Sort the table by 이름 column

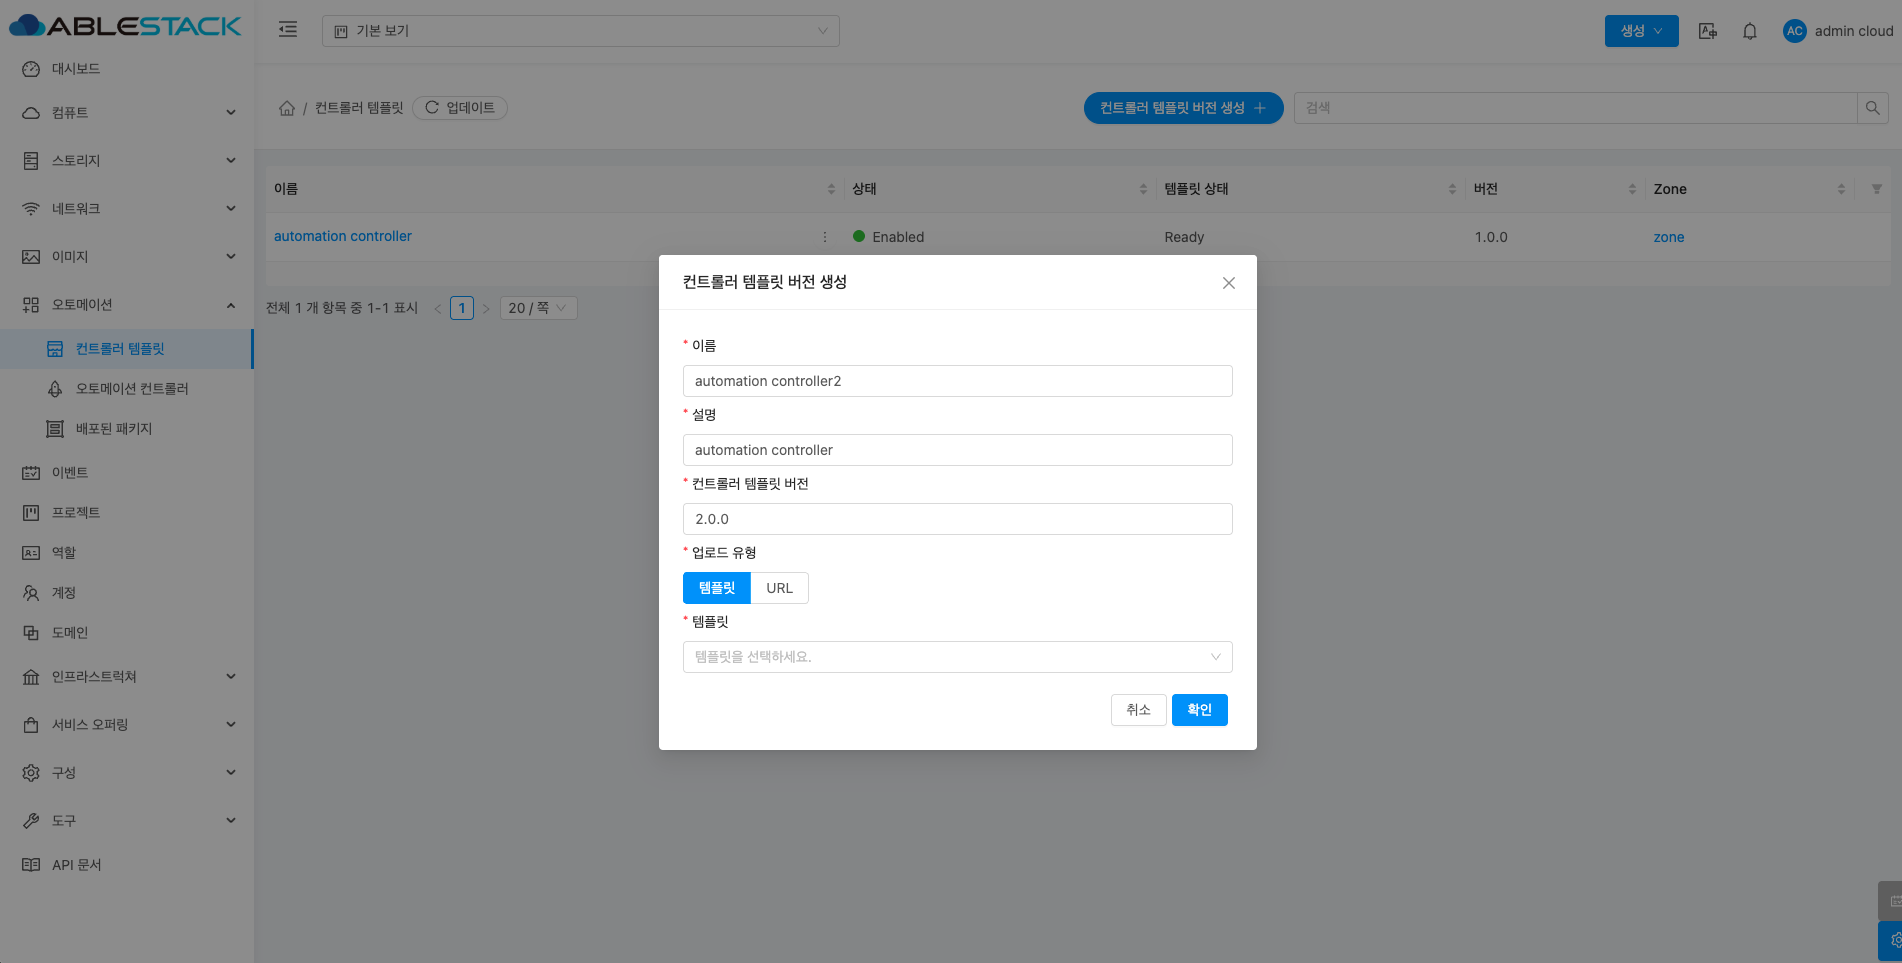(831, 189)
